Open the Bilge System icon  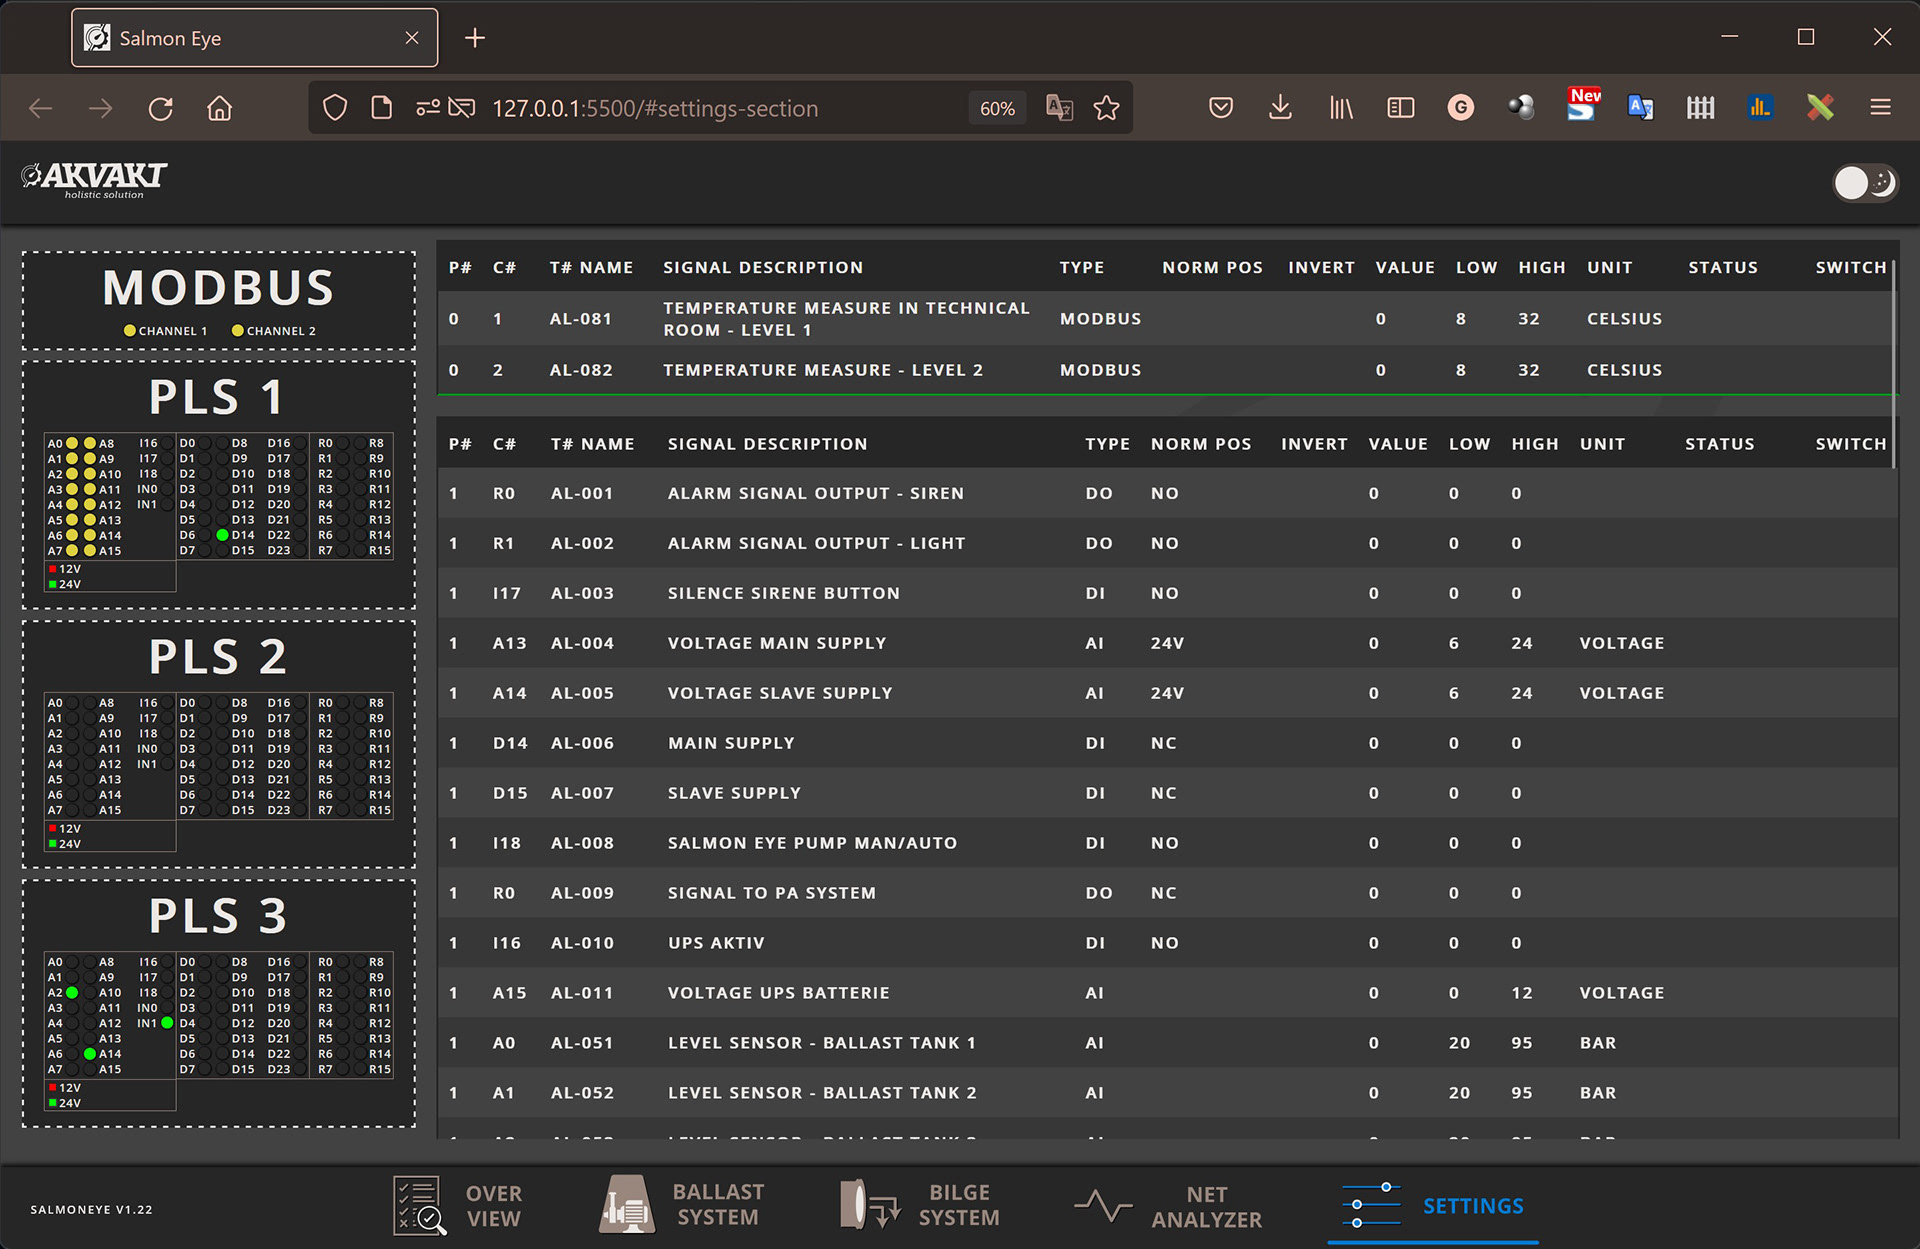[x=868, y=1204]
